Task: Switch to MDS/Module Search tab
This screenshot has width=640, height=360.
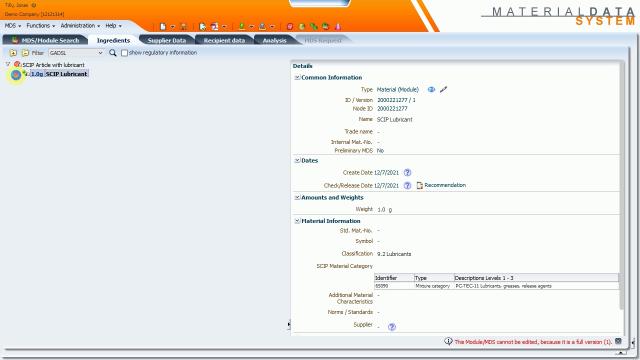Action: tap(45, 40)
